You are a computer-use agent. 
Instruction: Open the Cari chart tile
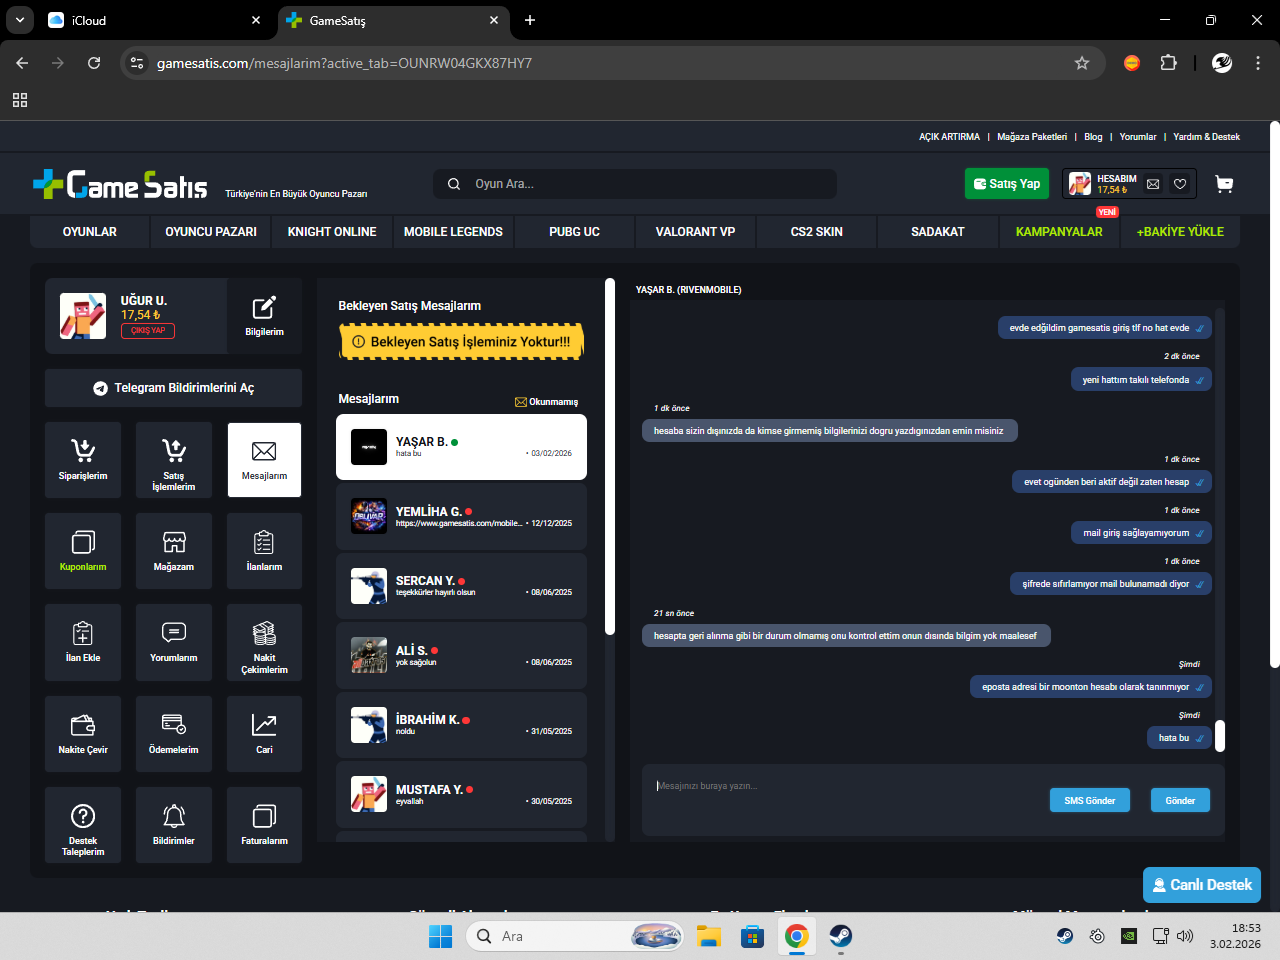[x=264, y=734]
